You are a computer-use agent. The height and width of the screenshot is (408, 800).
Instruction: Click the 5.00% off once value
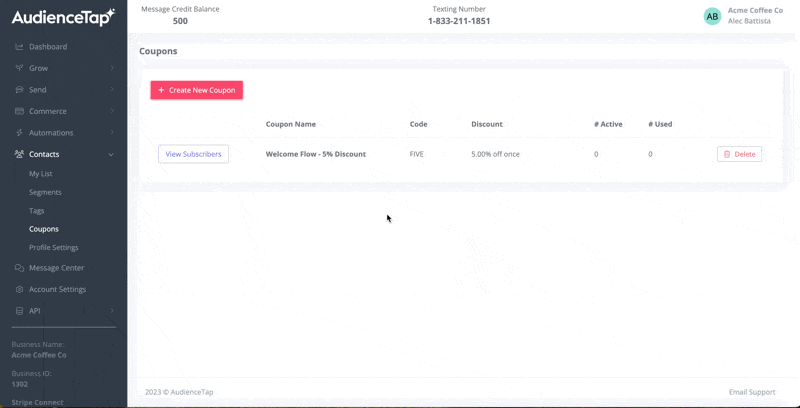(495, 154)
